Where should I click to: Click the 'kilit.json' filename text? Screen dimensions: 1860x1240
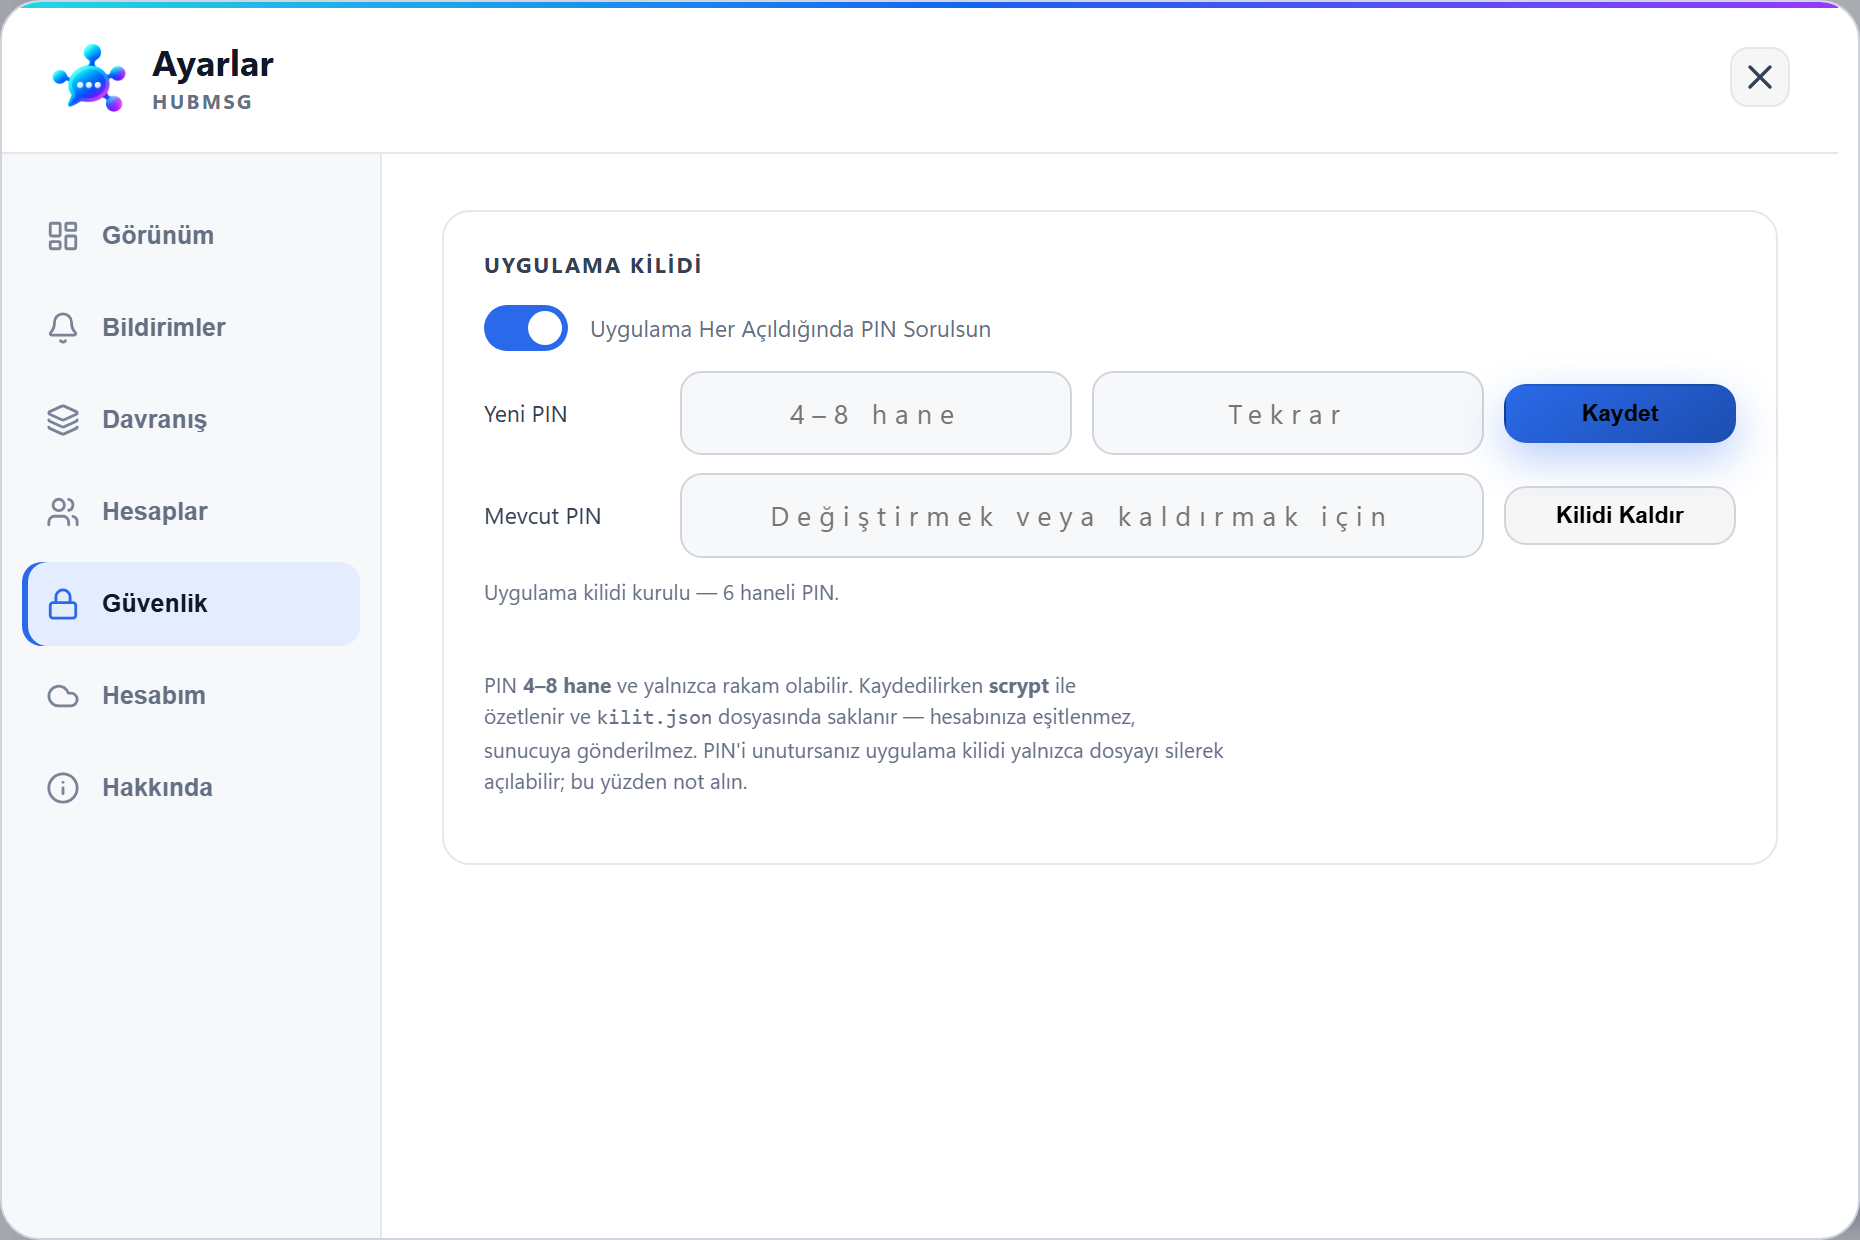(654, 717)
